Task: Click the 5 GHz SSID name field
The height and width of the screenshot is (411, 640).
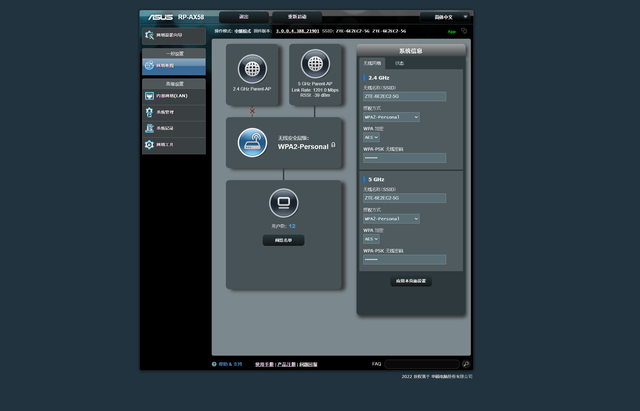Action: point(404,198)
